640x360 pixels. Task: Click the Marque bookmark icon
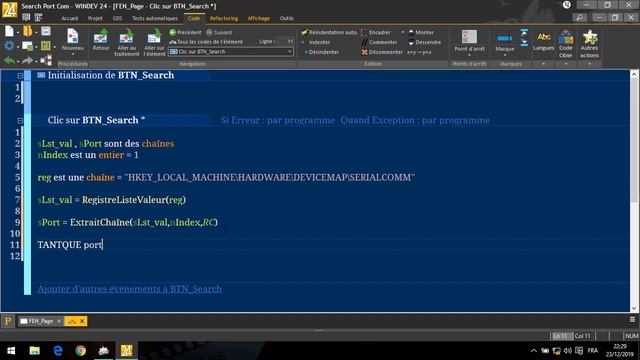tap(505, 38)
